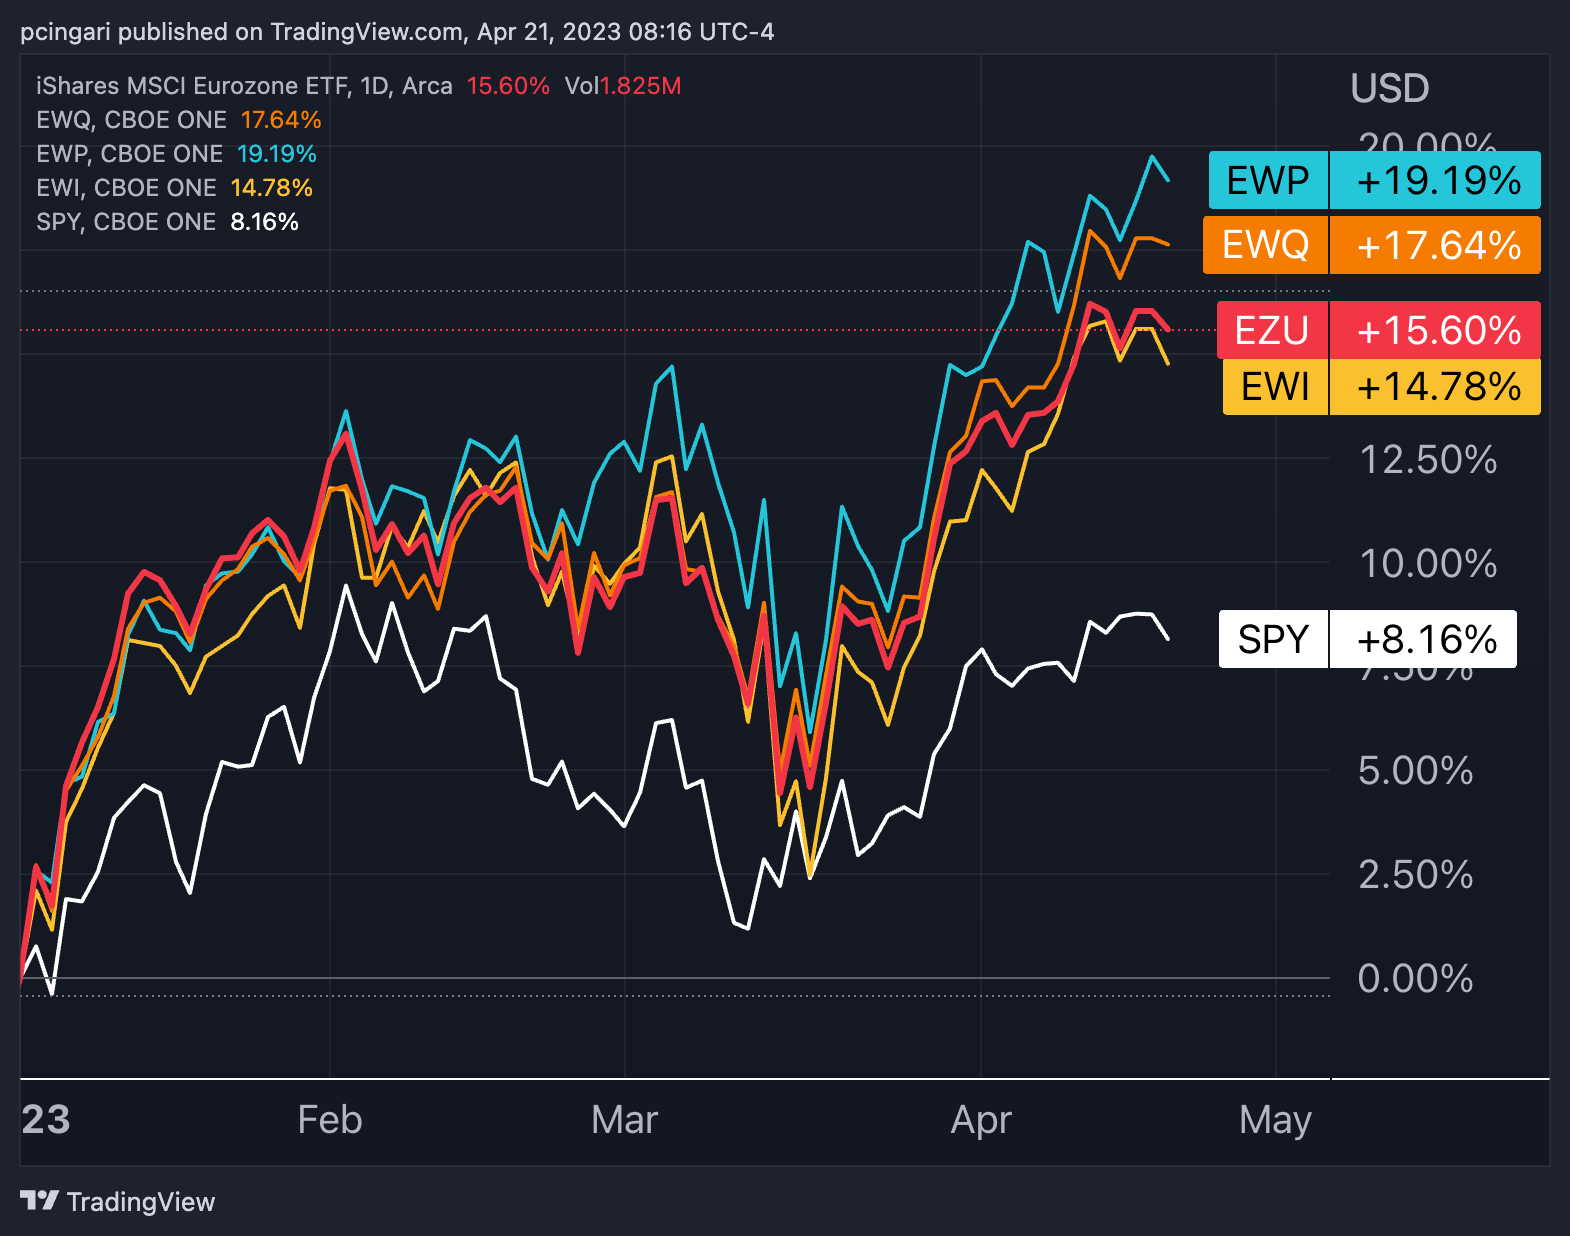
Task: Click the 0.00% price axis label
Action: [x=1415, y=978]
